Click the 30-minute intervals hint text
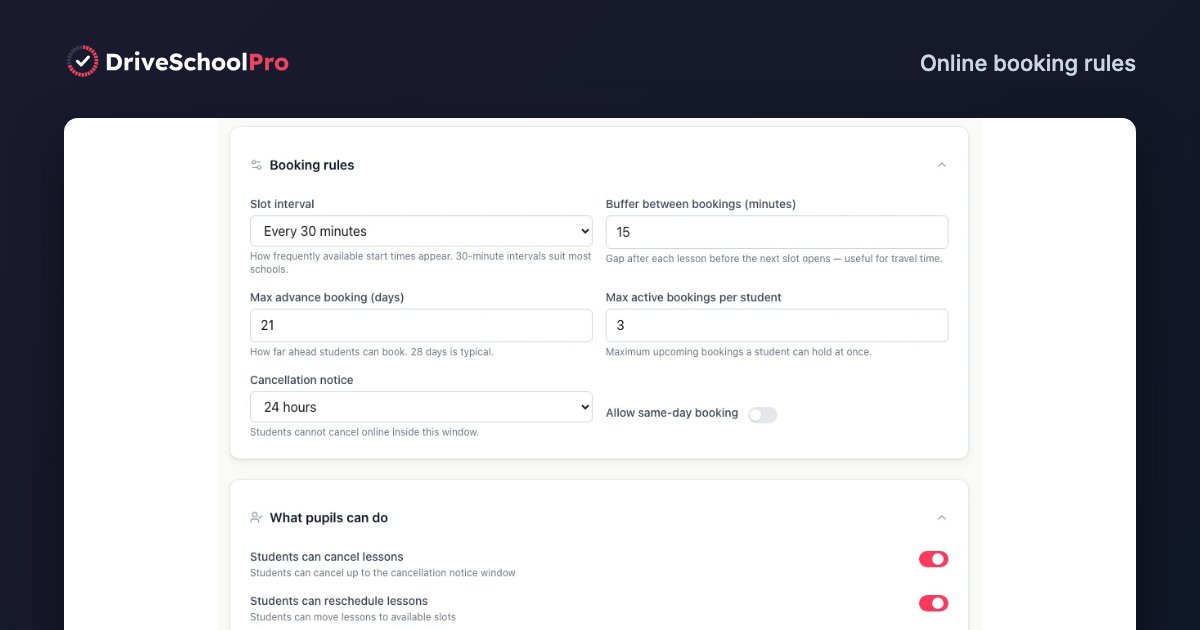This screenshot has width=1200, height=630. click(421, 264)
